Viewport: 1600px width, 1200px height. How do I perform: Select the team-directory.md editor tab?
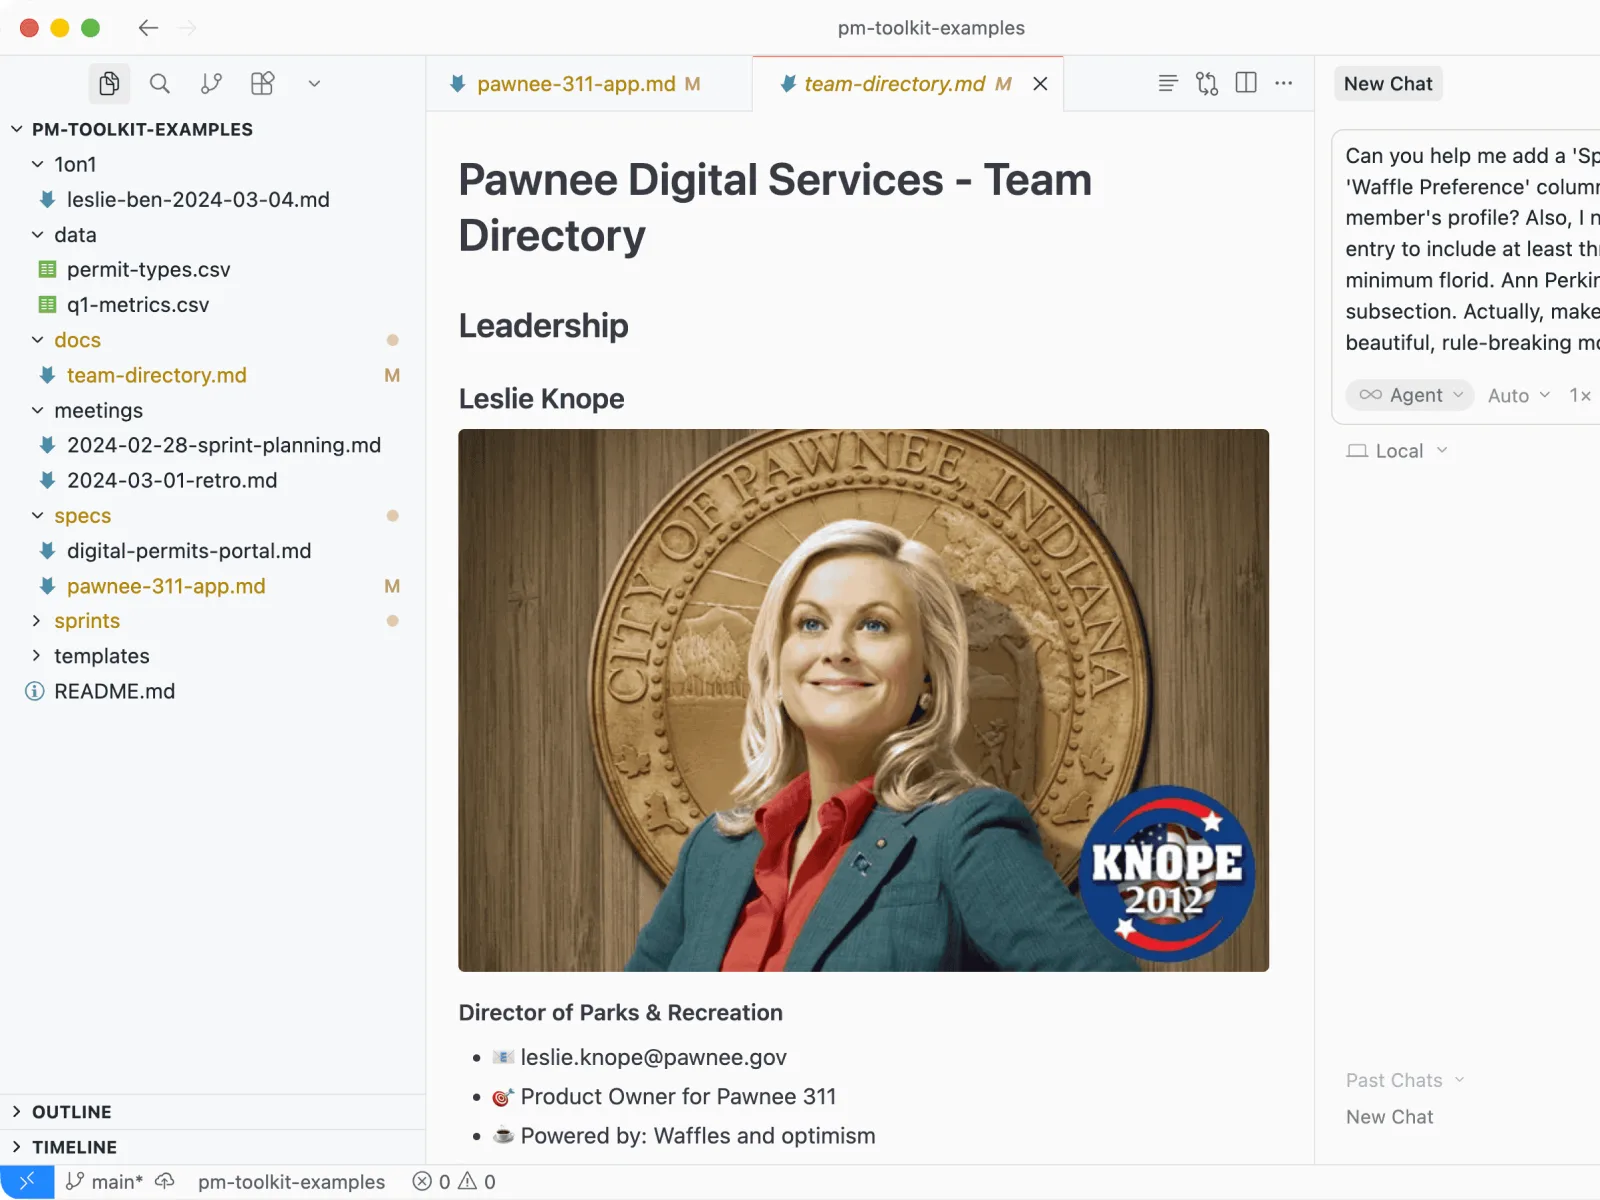pos(908,84)
